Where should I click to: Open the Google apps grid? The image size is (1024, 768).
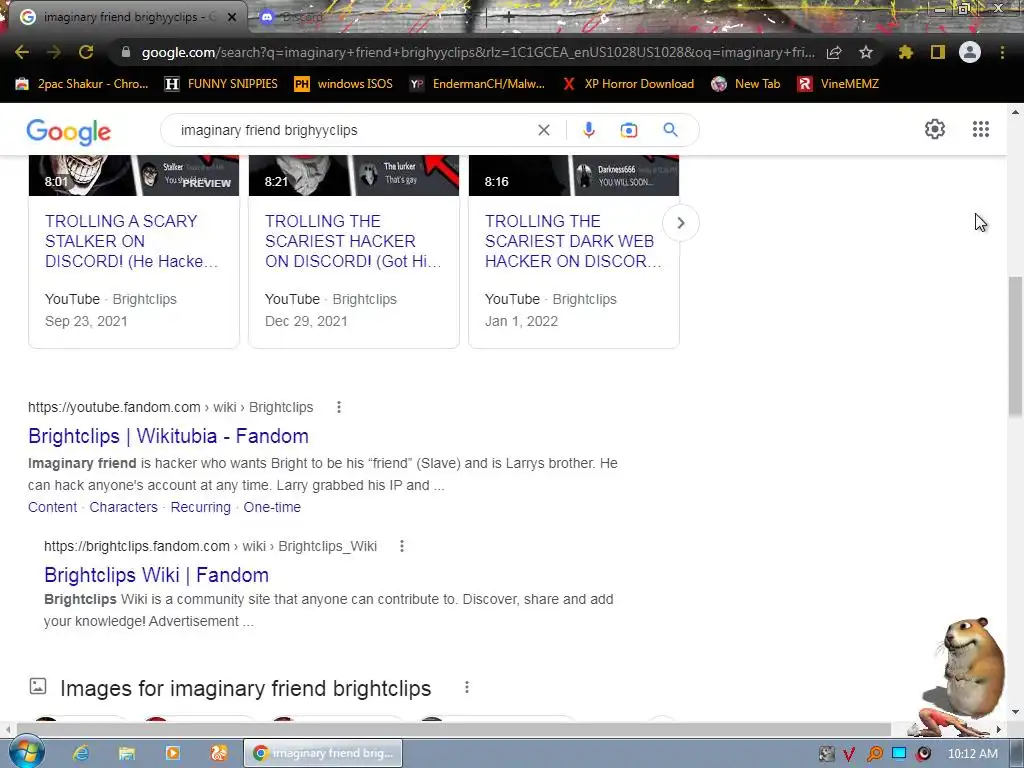tap(981, 129)
